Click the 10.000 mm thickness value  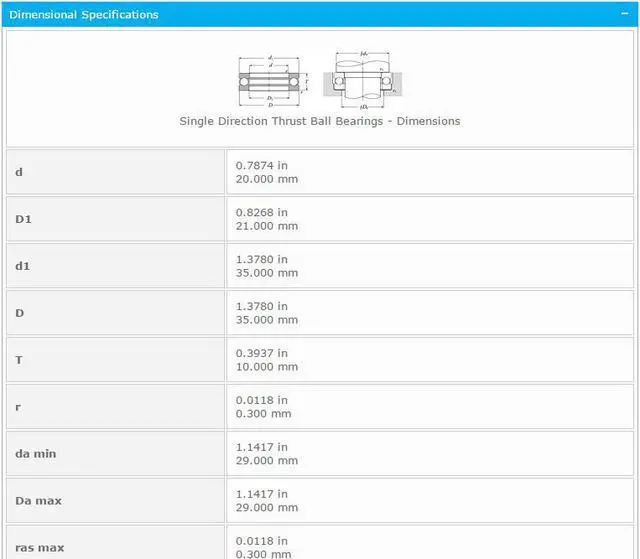(x=266, y=367)
